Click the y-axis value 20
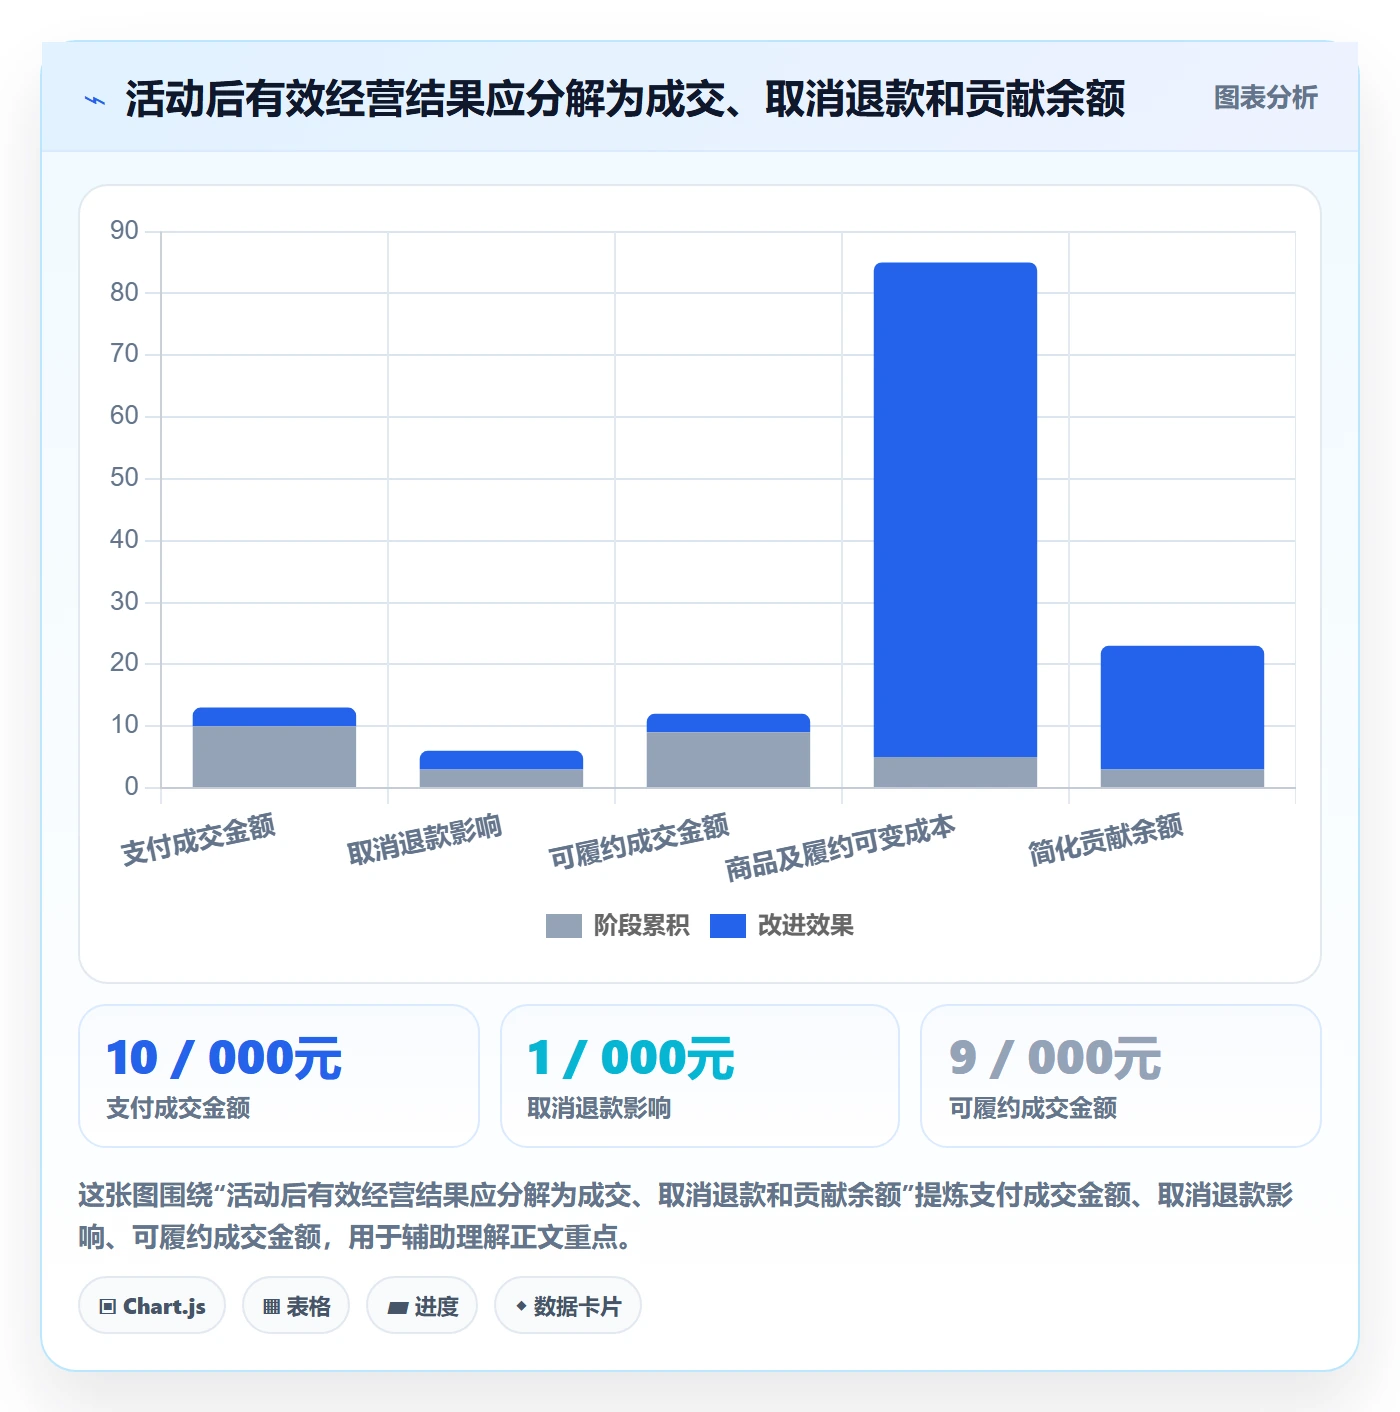Image resolution: width=1400 pixels, height=1412 pixels. coord(125,663)
